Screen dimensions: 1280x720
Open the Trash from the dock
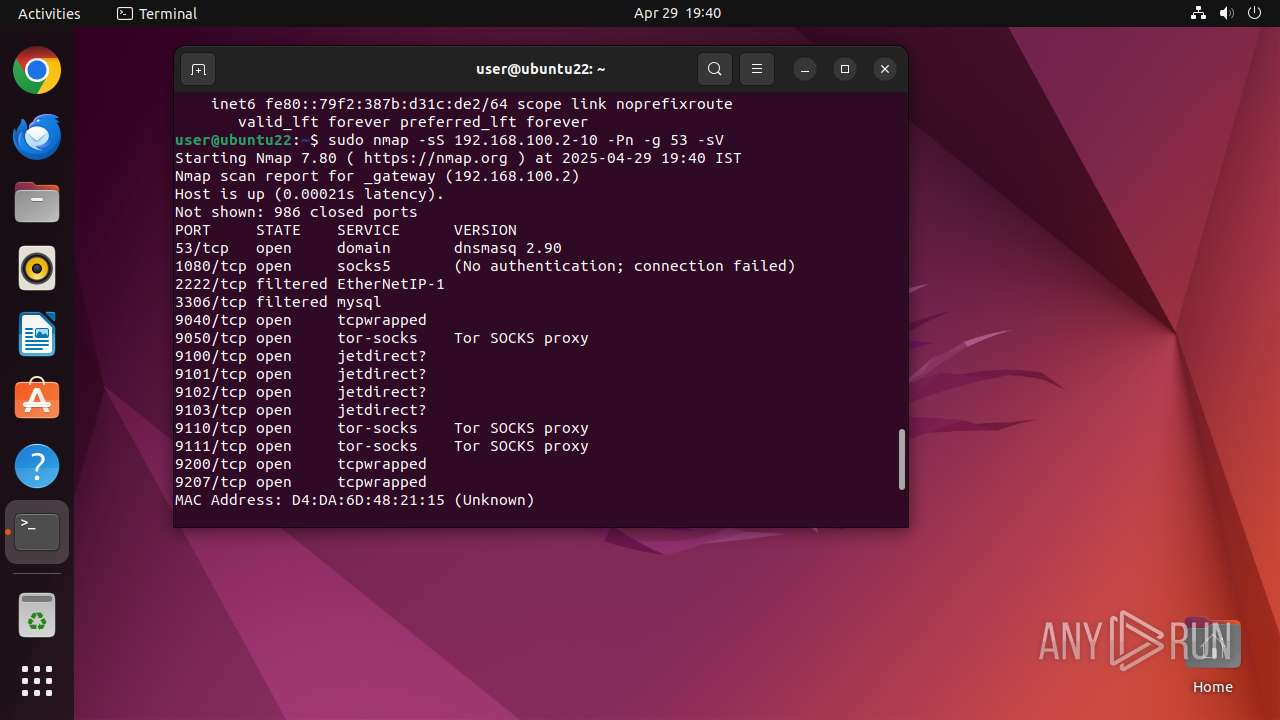pos(37,615)
